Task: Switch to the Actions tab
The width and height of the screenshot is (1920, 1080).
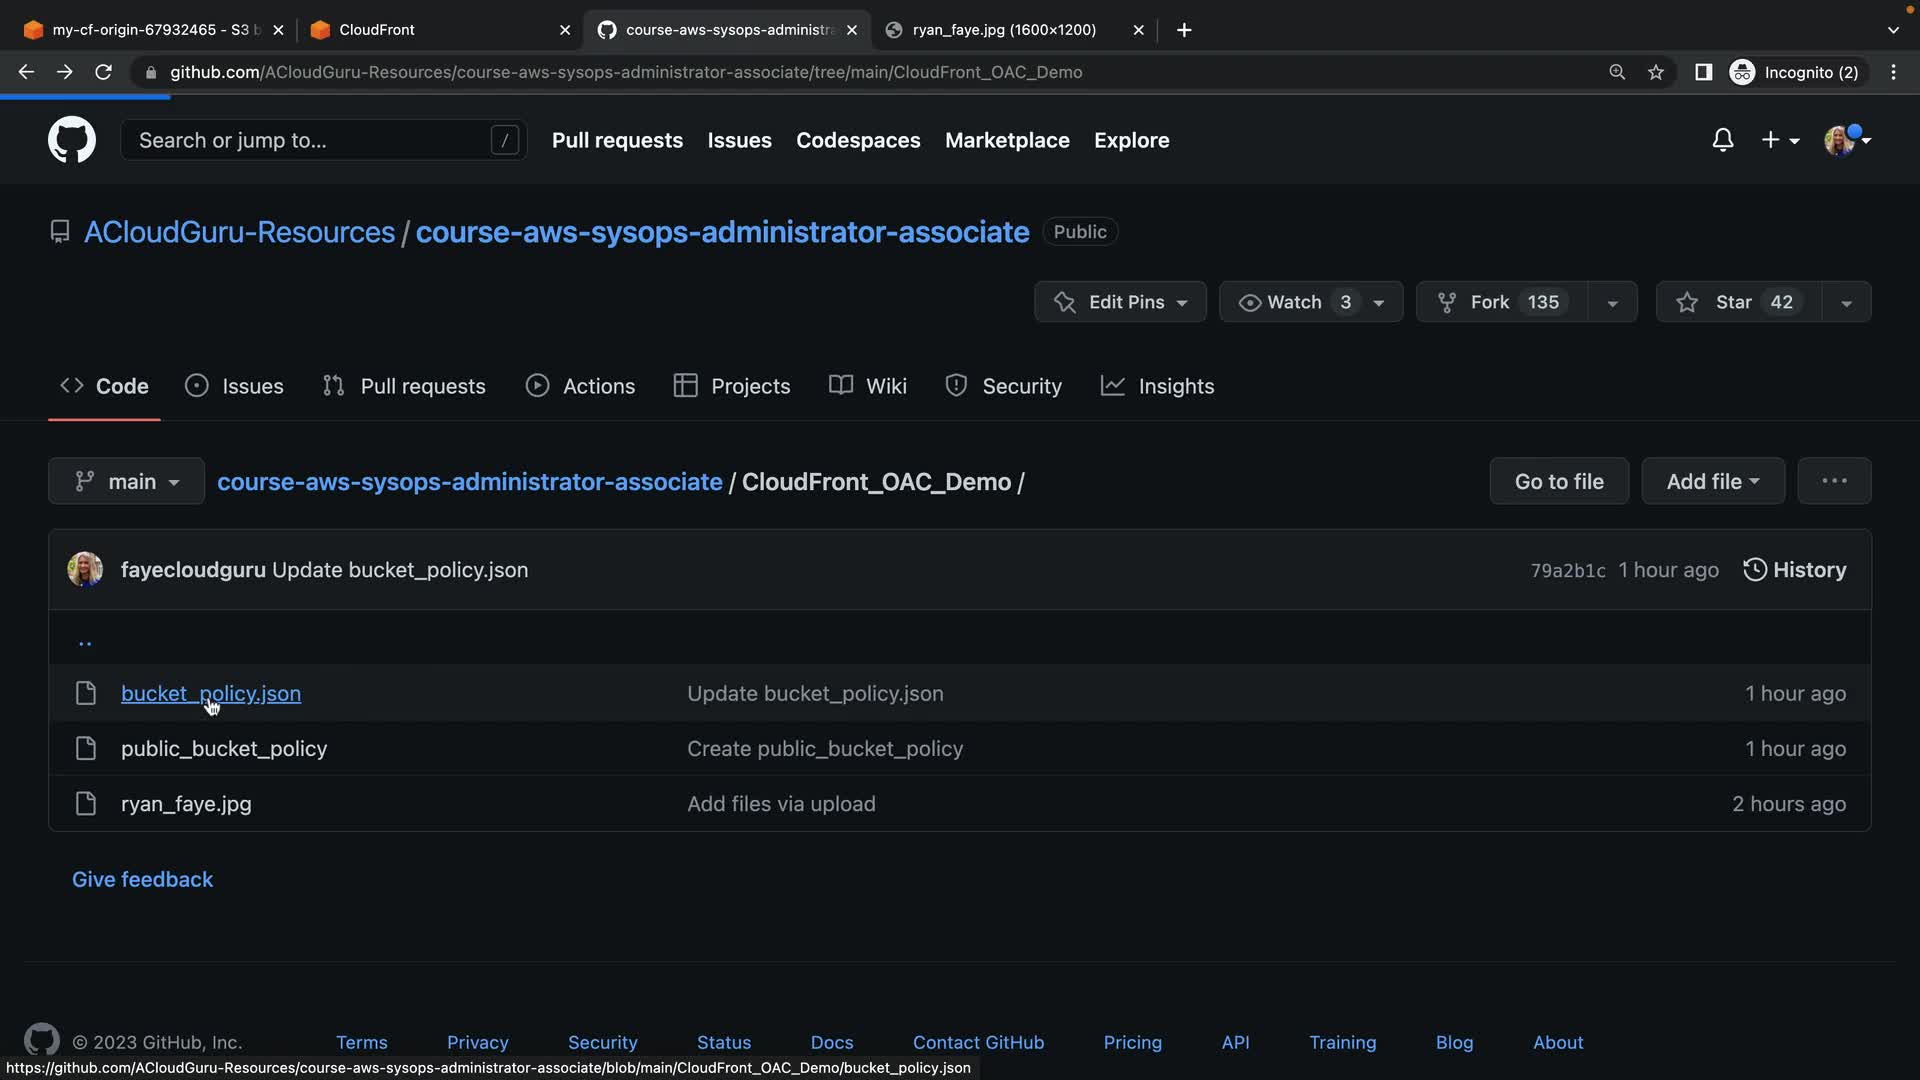Action: (x=581, y=386)
